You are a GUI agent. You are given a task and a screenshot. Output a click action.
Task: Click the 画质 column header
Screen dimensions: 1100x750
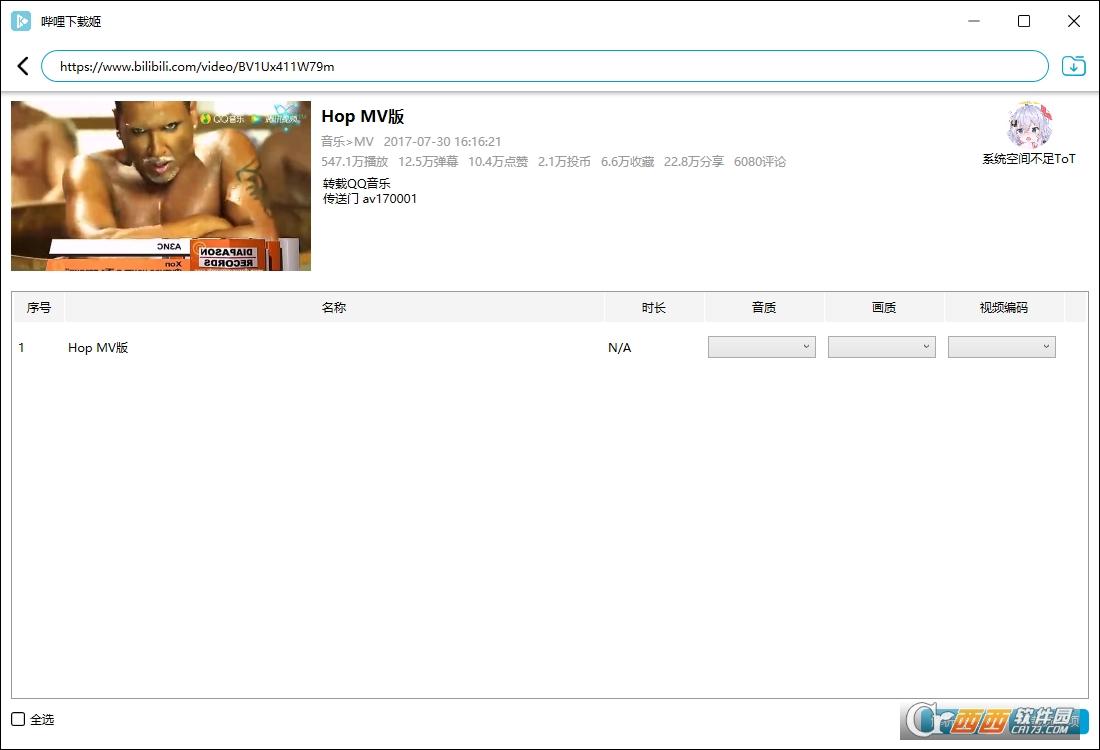(884, 307)
